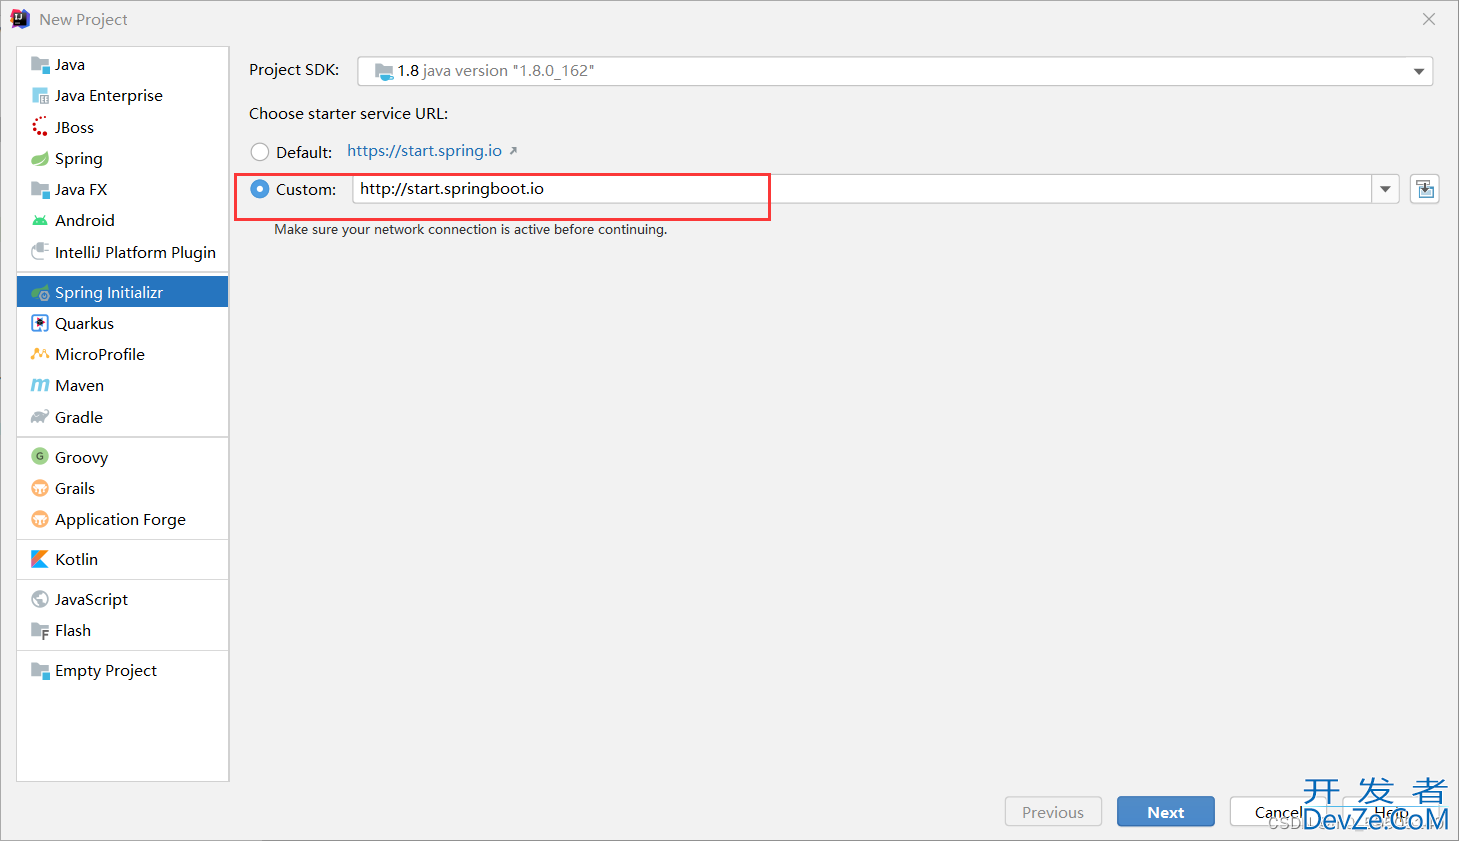Pick Empty Project entry
The image size is (1459, 841).
coord(123,670)
